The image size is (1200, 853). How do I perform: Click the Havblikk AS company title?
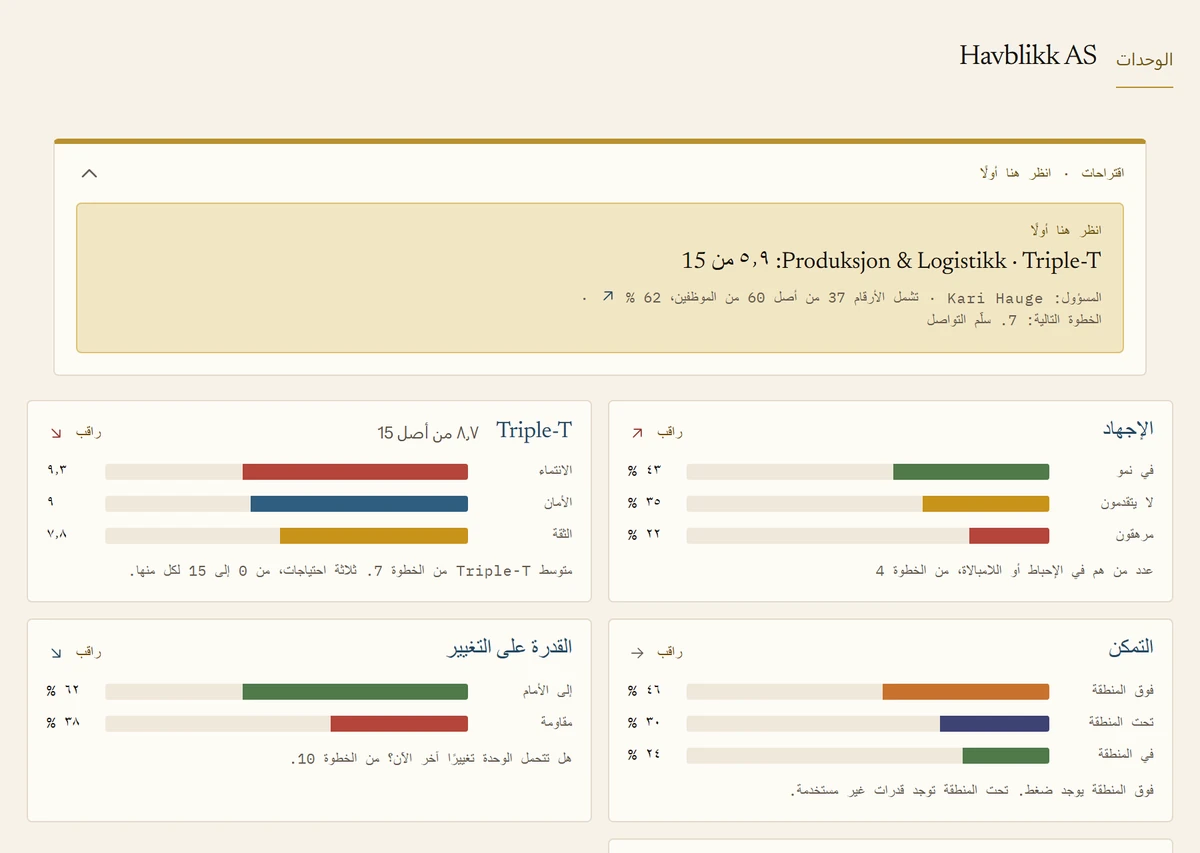click(x=1028, y=55)
